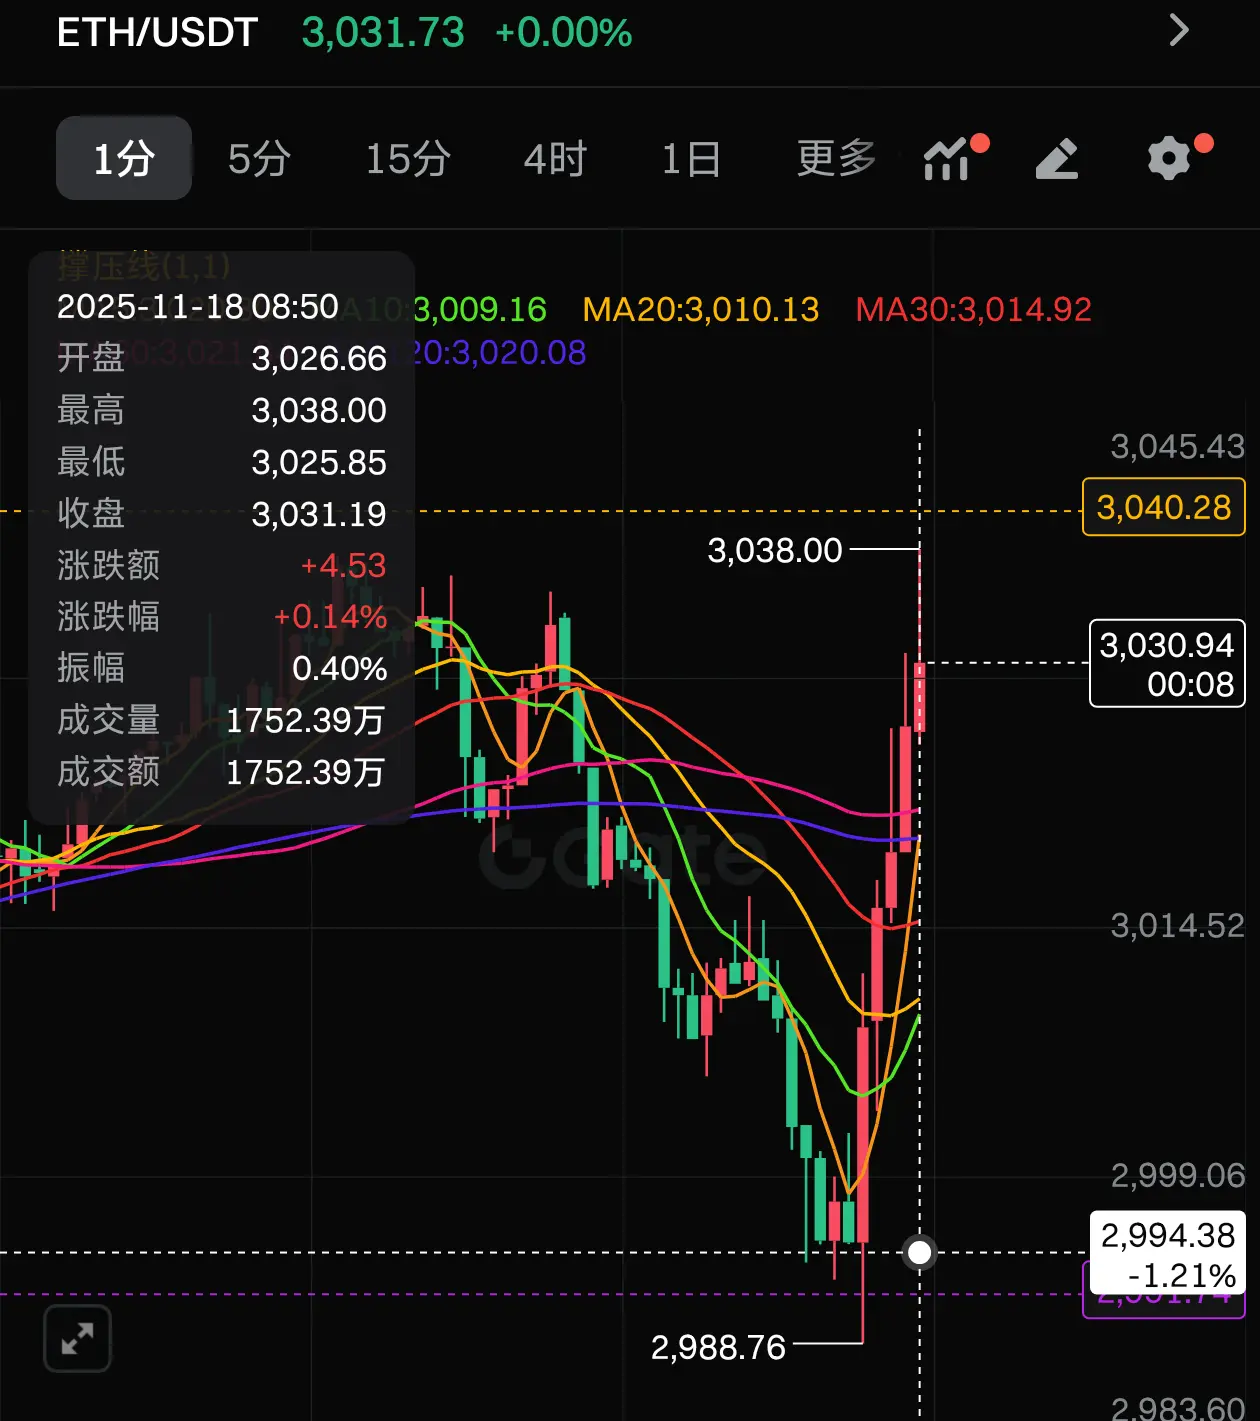This screenshot has width=1260, height=1421.
Task: Switch to 5分 timeframe
Action: (259, 158)
